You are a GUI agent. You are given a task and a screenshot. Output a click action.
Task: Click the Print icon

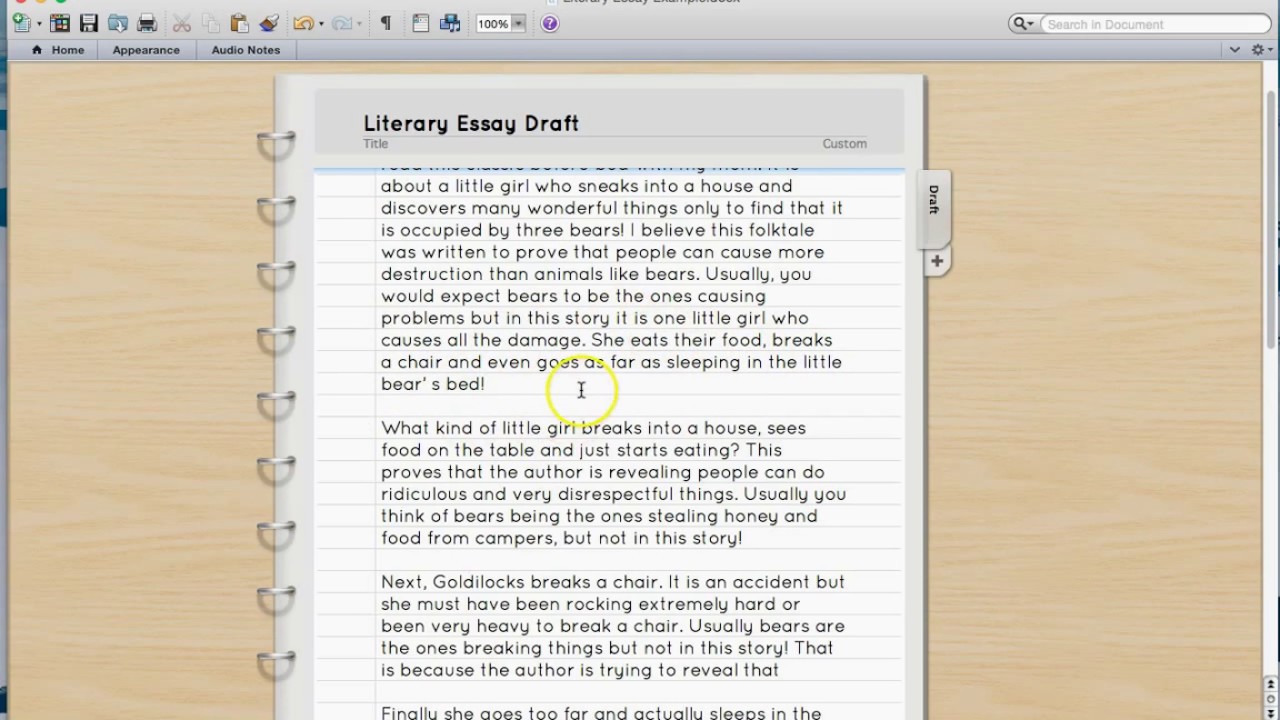pyautogui.click(x=147, y=23)
